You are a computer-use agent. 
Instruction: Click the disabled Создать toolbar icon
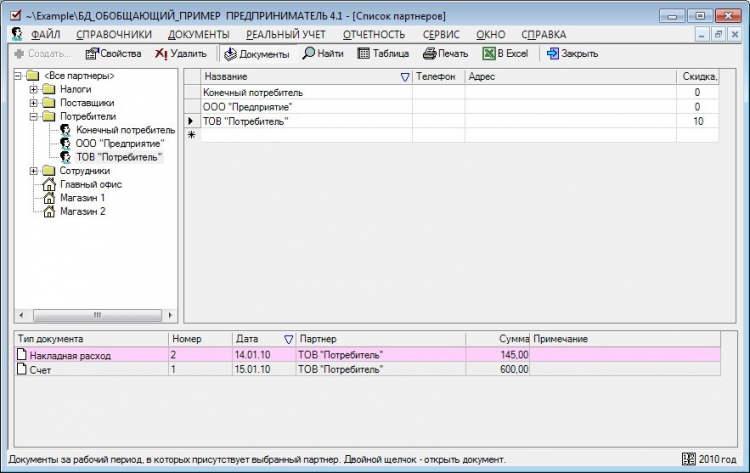pyautogui.click(x=20, y=54)
